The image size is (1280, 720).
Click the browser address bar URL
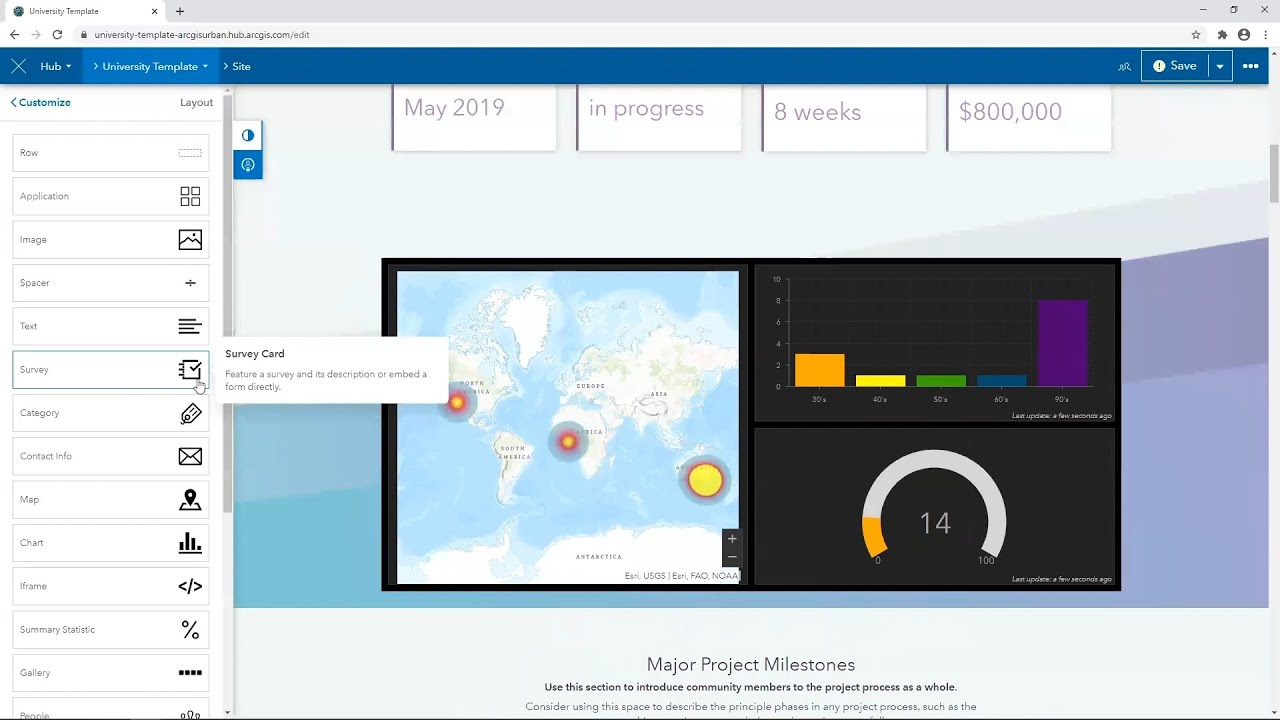pyautogui.click(x=201, y=34)
